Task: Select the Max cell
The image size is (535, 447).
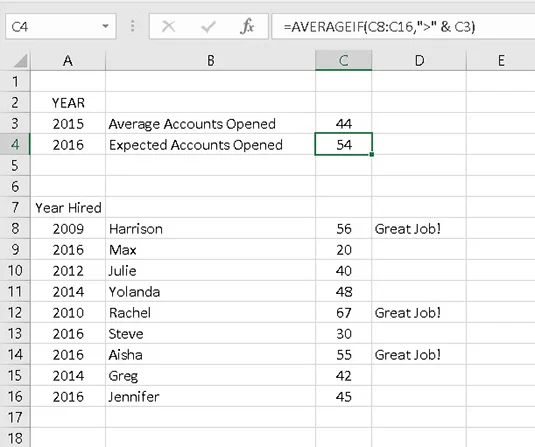Action: [211, 249]
